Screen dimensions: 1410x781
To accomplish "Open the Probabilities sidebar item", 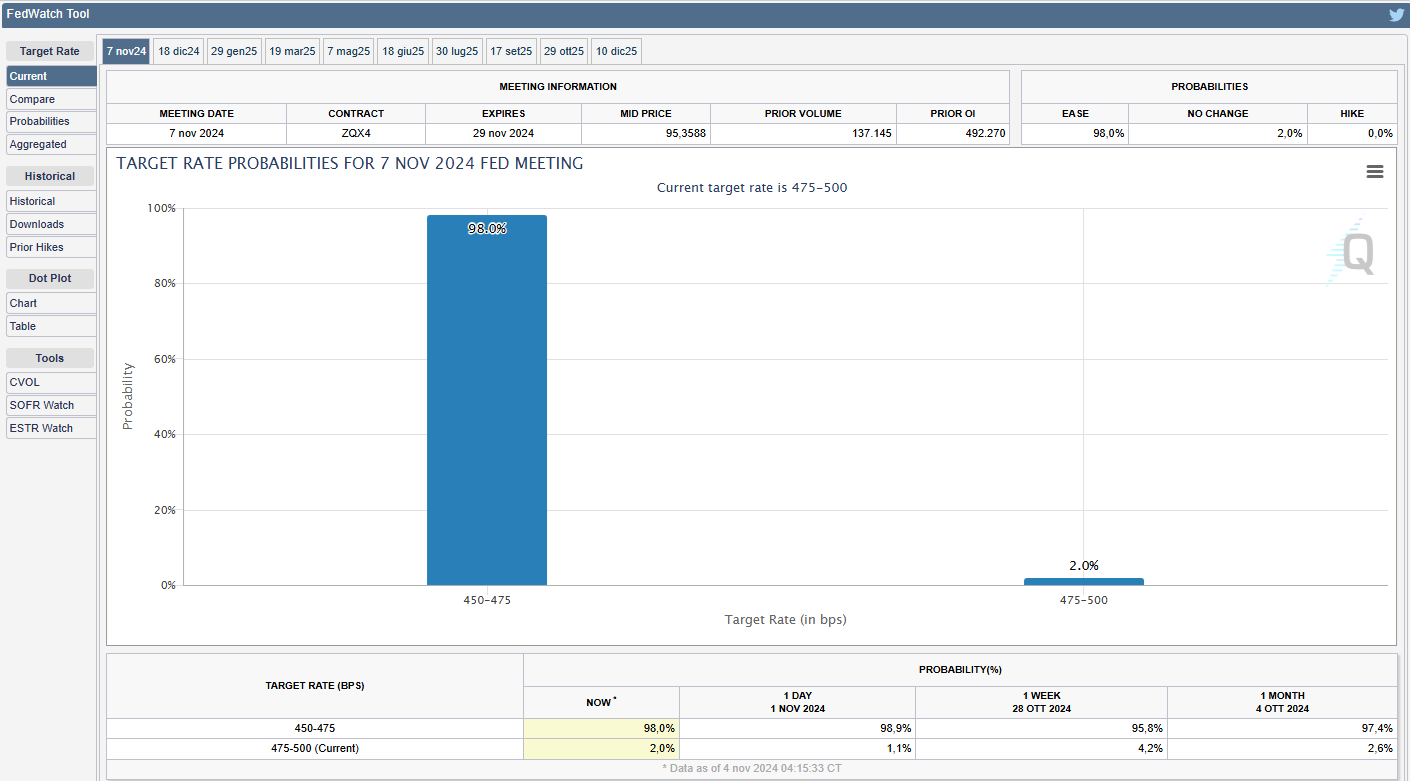I will pyautogui.click(x=51, y=121).
